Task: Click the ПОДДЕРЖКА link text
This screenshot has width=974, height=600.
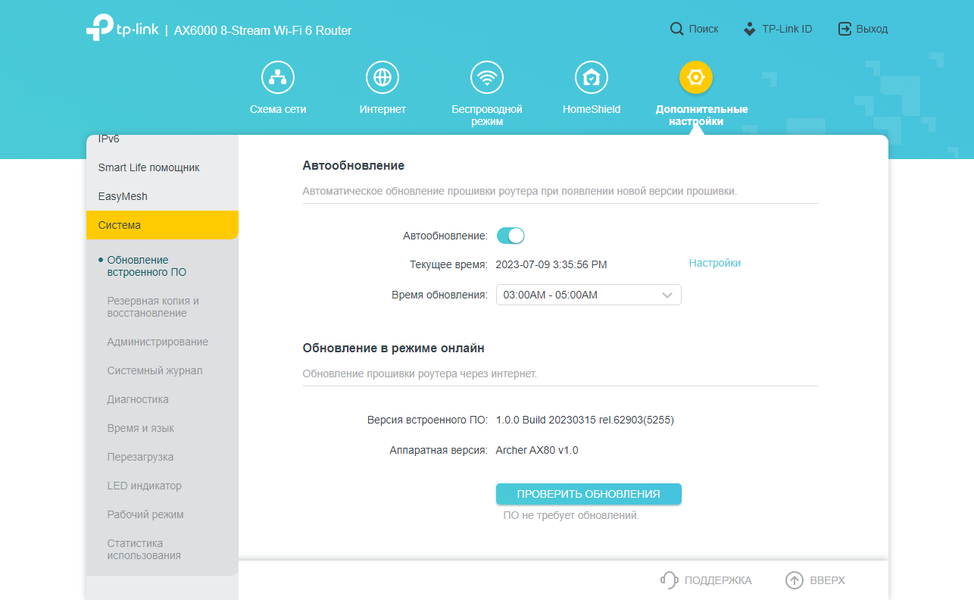Action: 717,580
